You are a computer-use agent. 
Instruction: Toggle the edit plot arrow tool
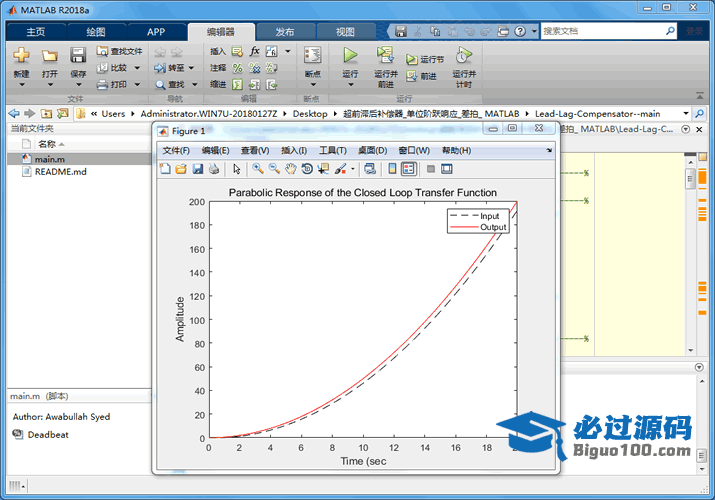pyautogui.click(x=236, y=169)
